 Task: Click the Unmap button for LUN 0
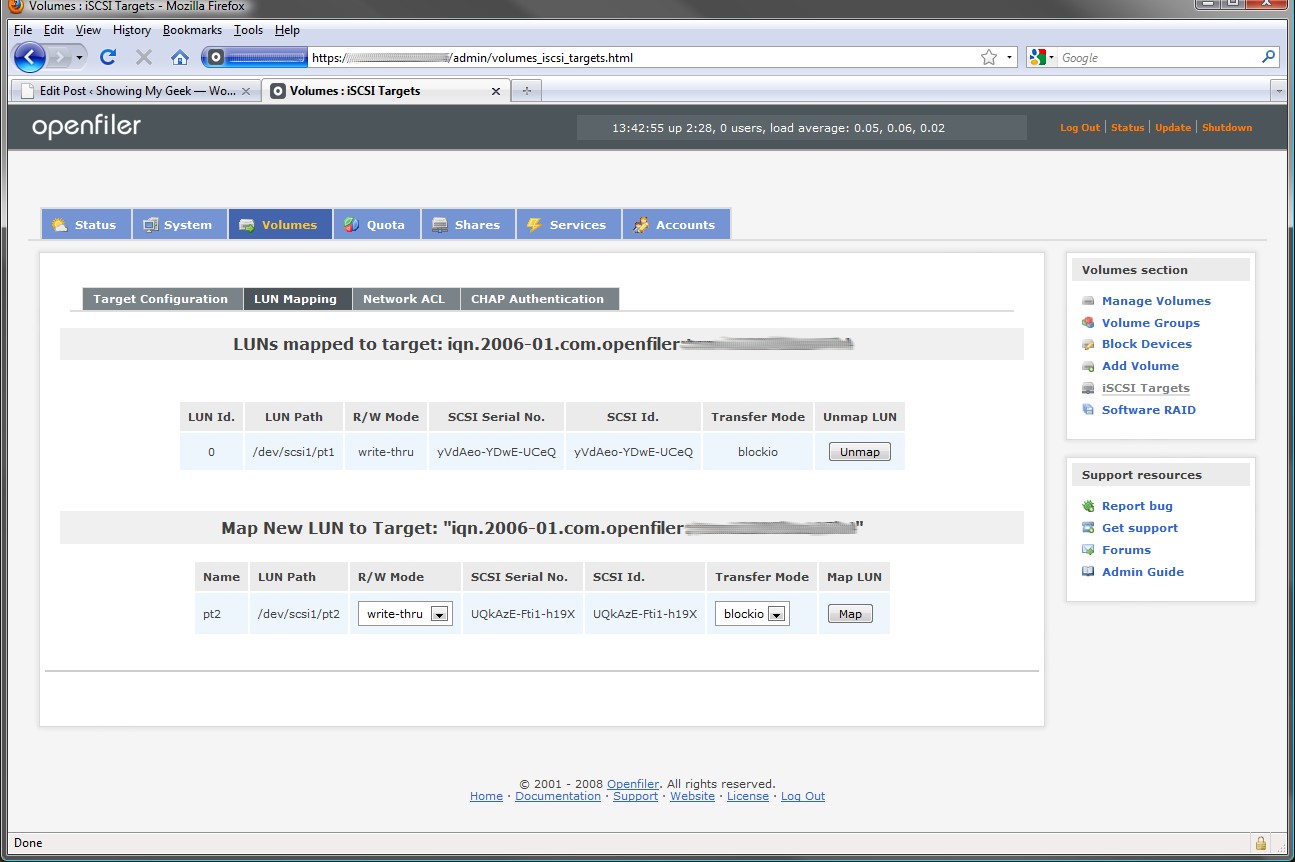860,452
